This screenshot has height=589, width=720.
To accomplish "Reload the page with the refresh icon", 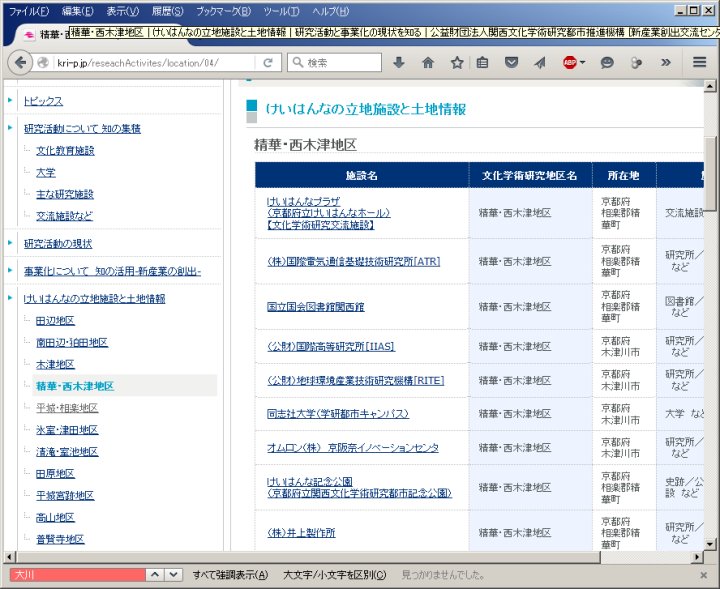I will 268,62.
